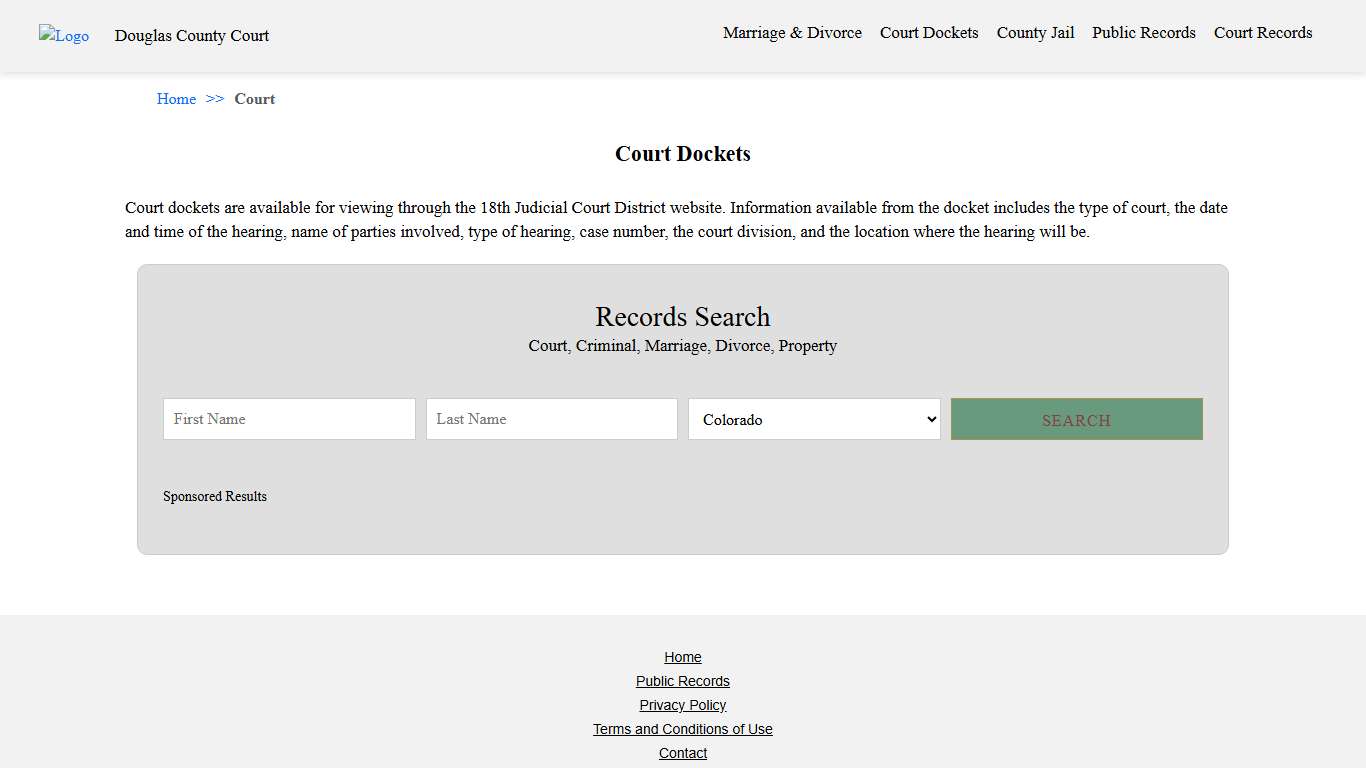The width and height of the screenshot is (1366, 768).
Task: Open the footer Public Records link
Action: click(683, 681)
